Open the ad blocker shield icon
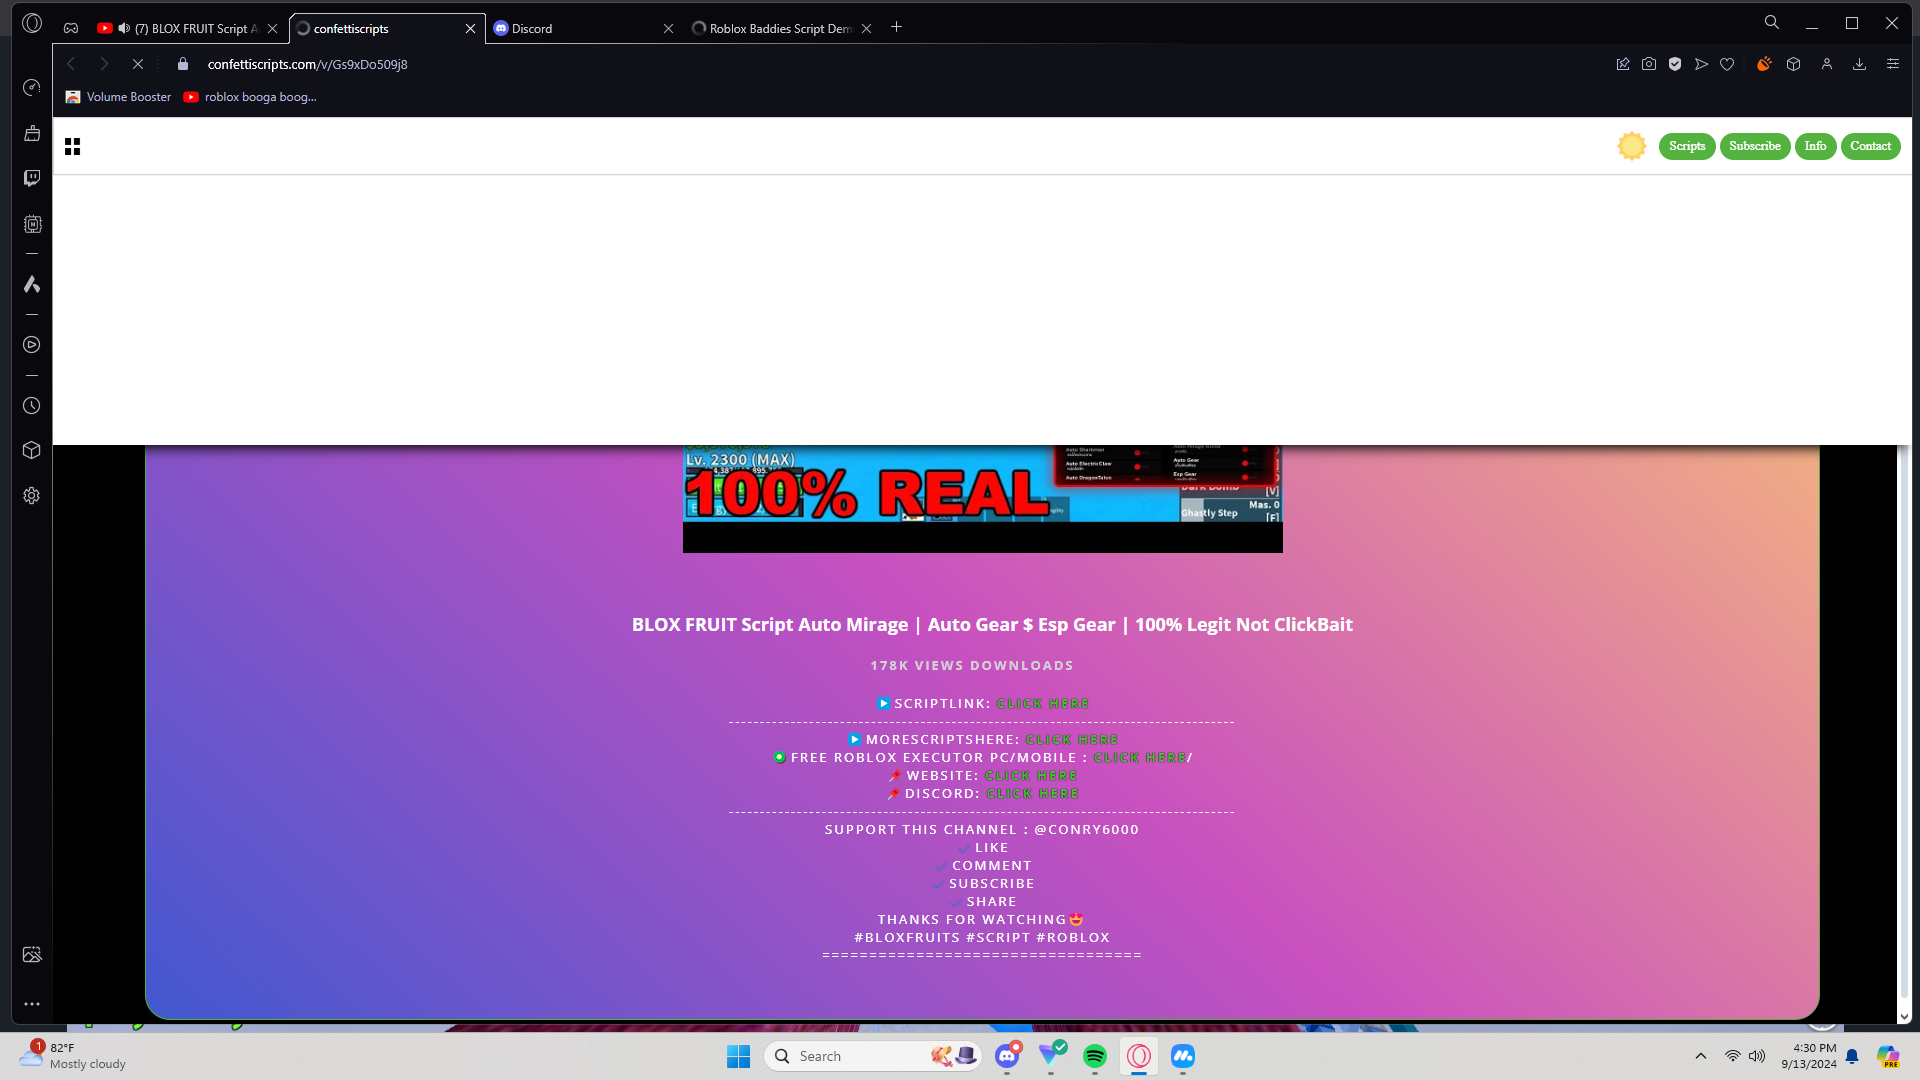1920x1080 pixels. pyautogui.click(x=1675, y=64)
